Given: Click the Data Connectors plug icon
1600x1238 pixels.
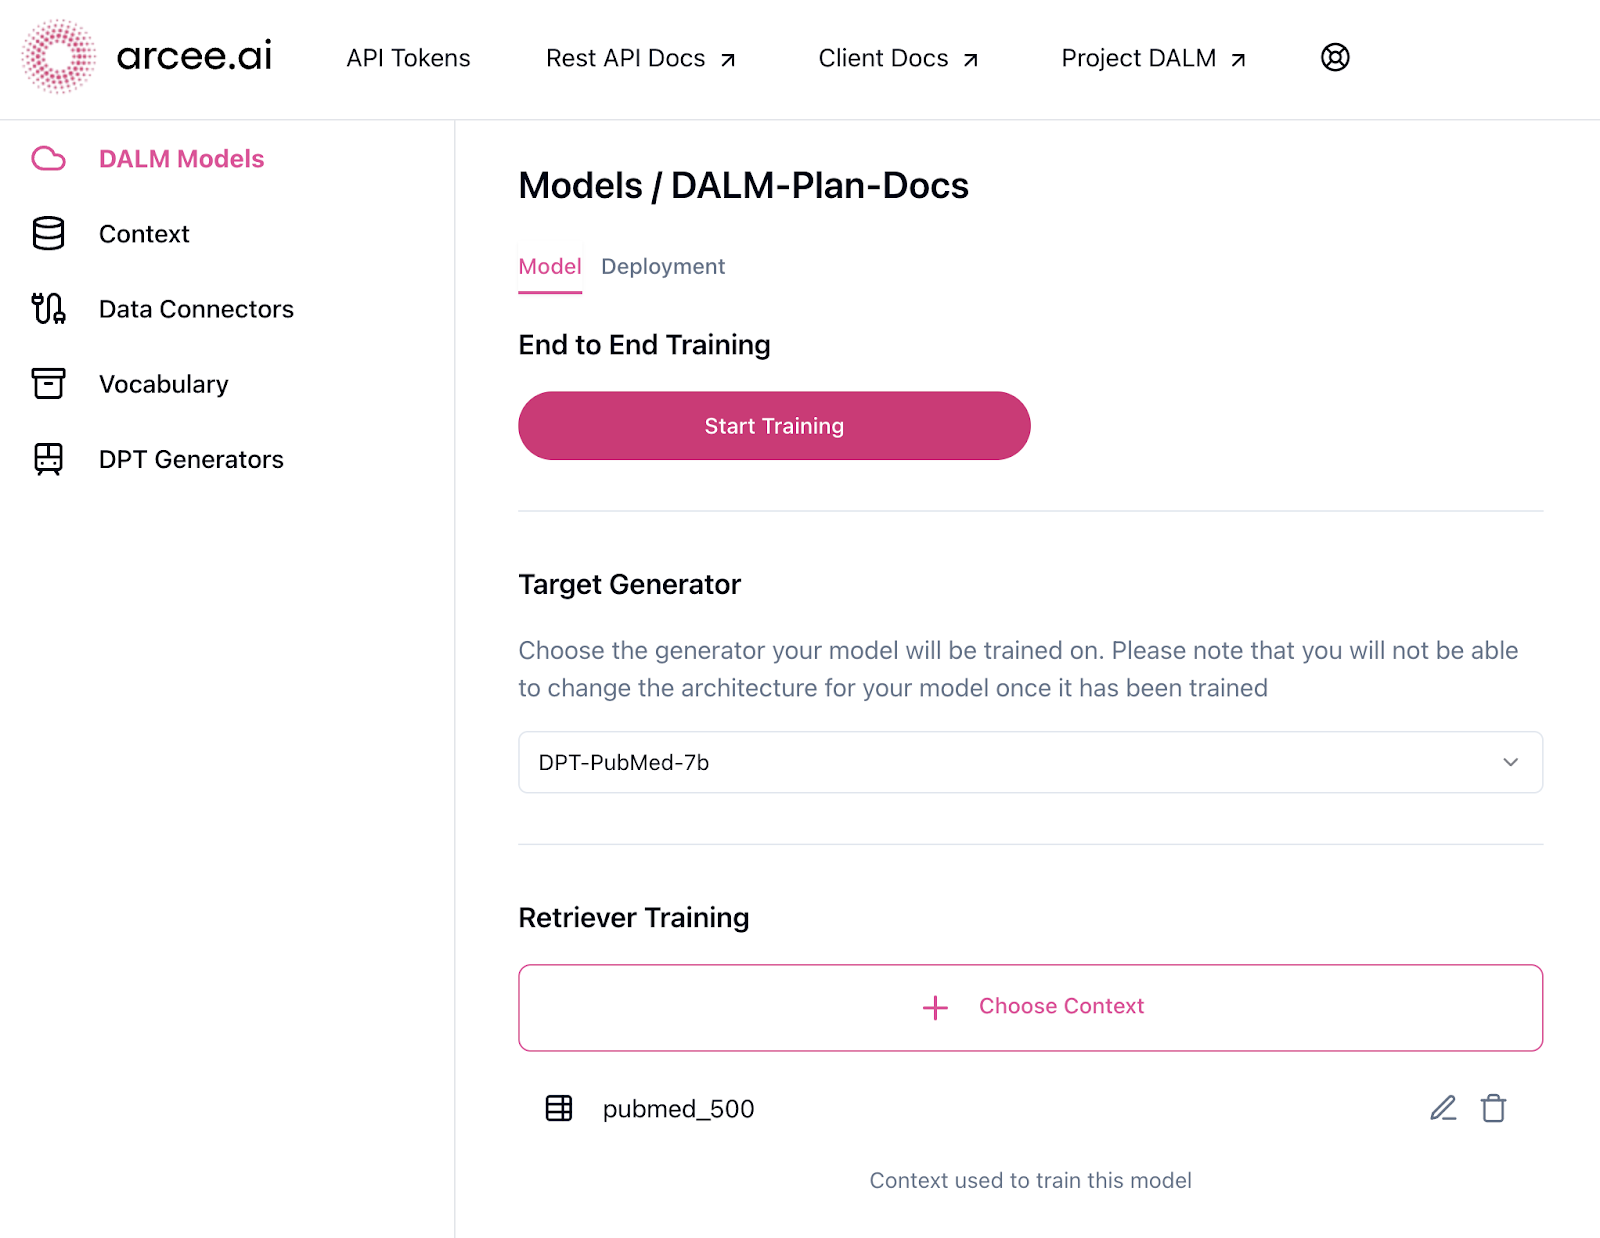Looking at the screenshot, I should [x=48, y=309].
